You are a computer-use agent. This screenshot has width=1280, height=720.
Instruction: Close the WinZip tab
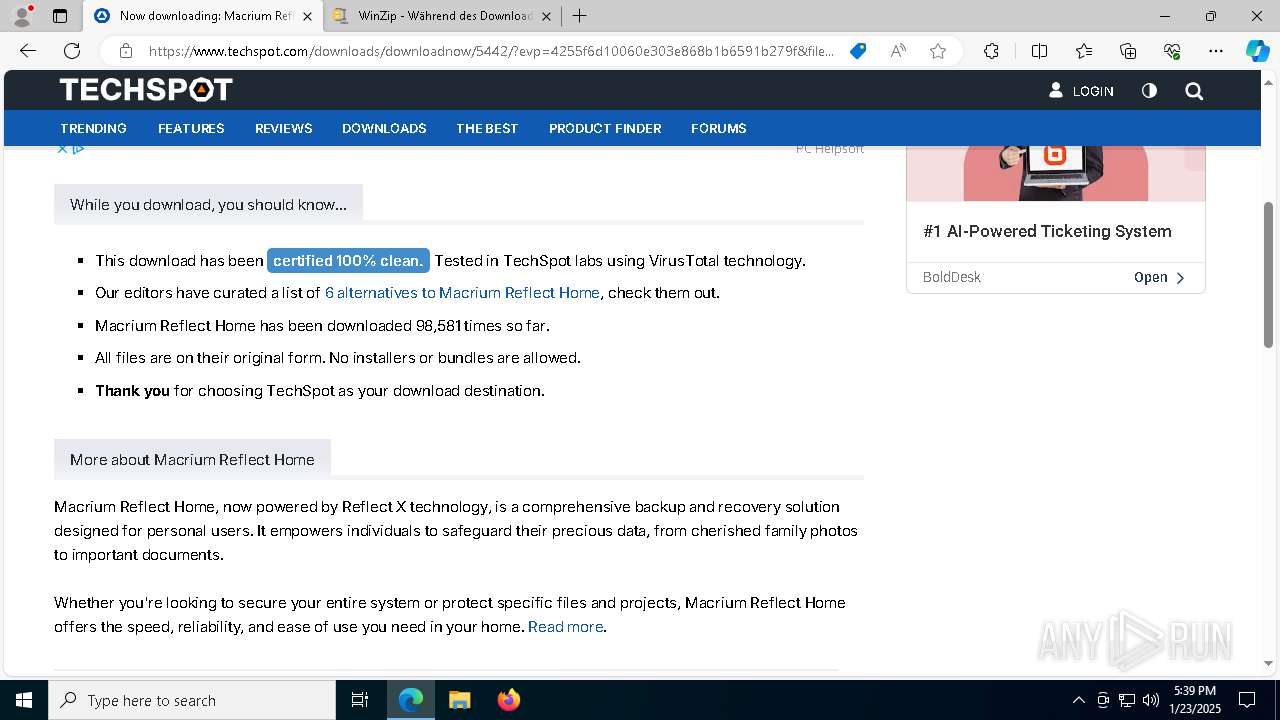[x=547, y=16]
